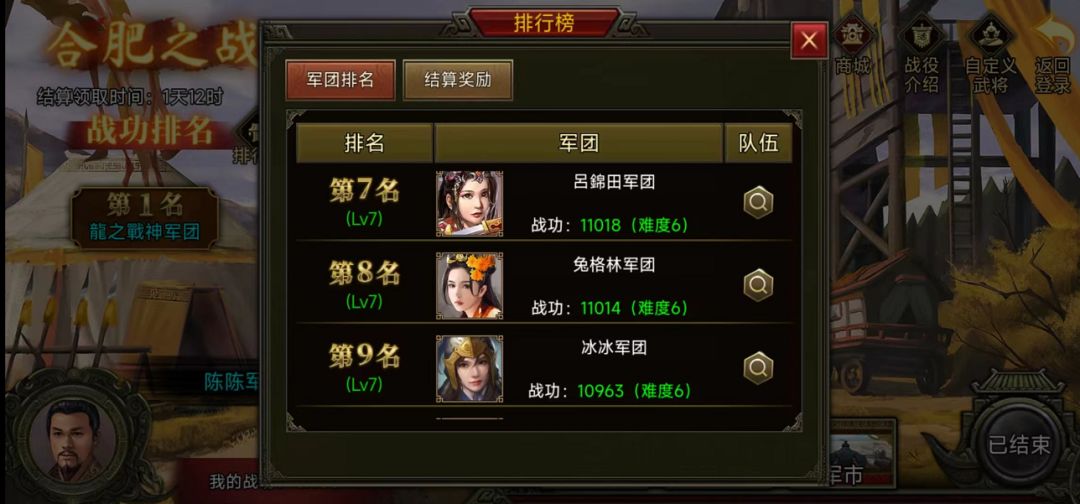Click the 返回登录 return arrow icon
This screenshot has width=1080, height=504.
point(1052,55)
